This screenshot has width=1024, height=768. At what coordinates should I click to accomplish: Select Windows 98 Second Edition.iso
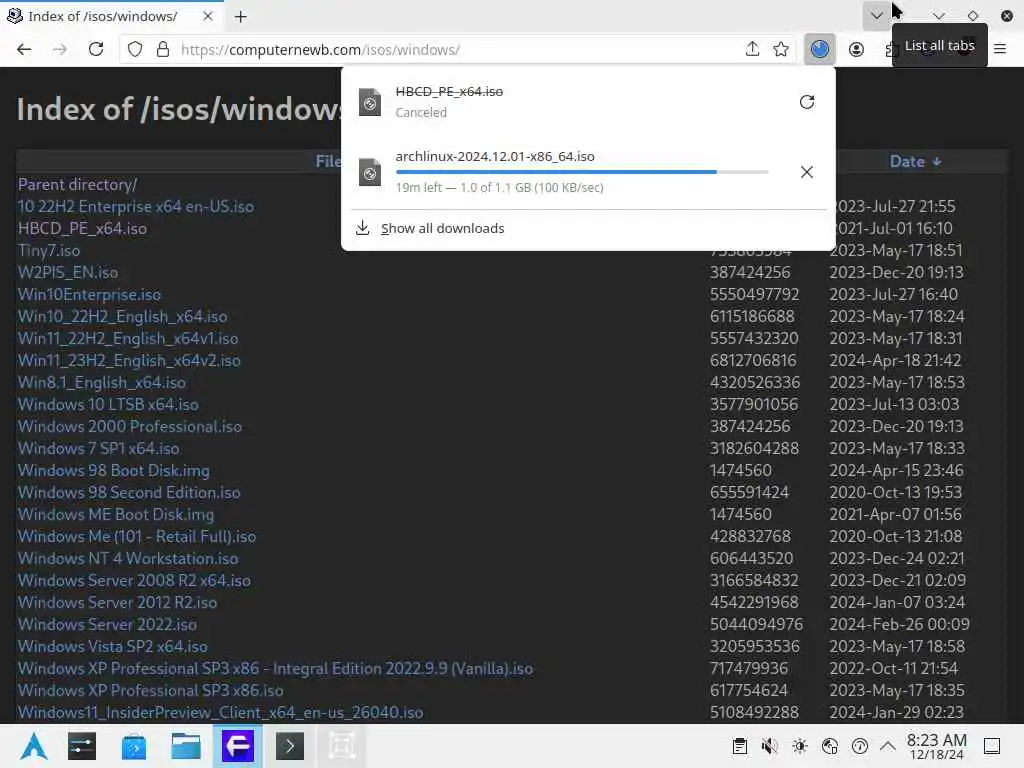[129, 492]
